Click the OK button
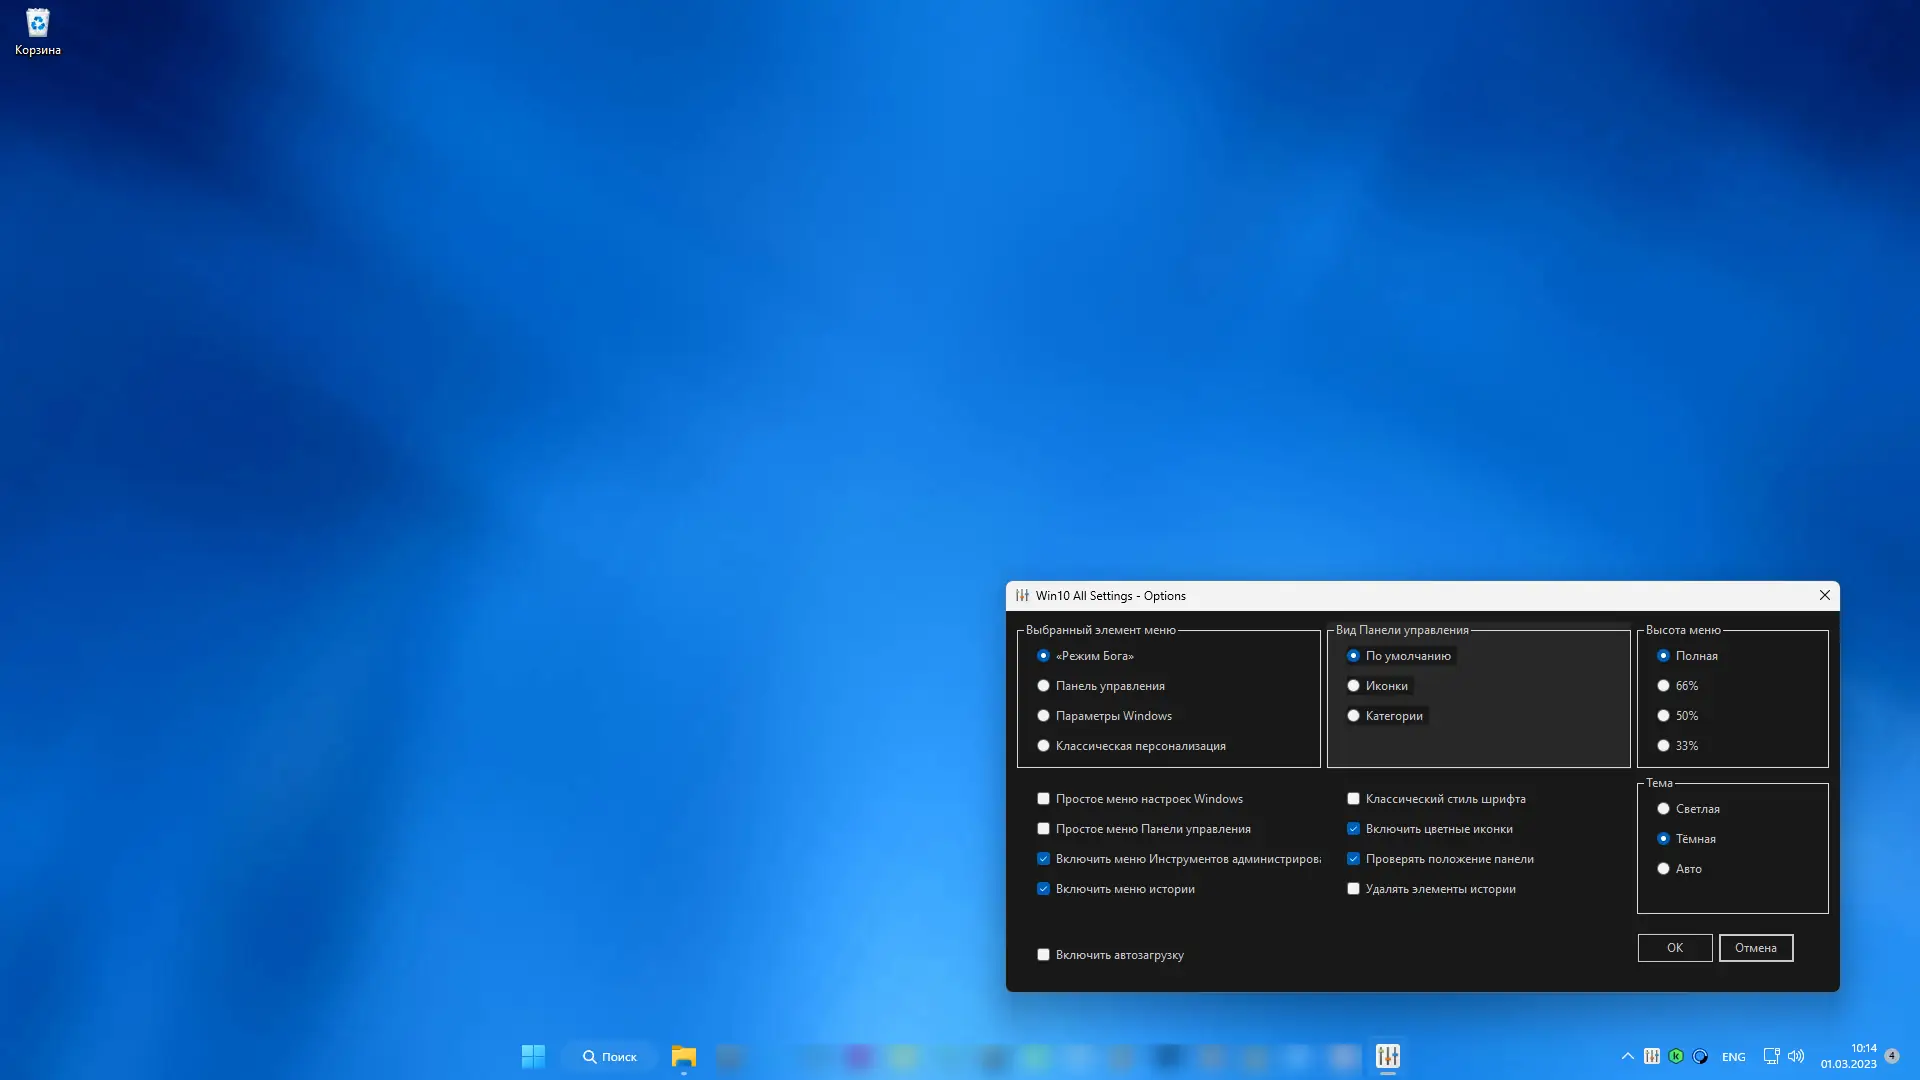The image size is (1920, 1080). coord(1674,948)
